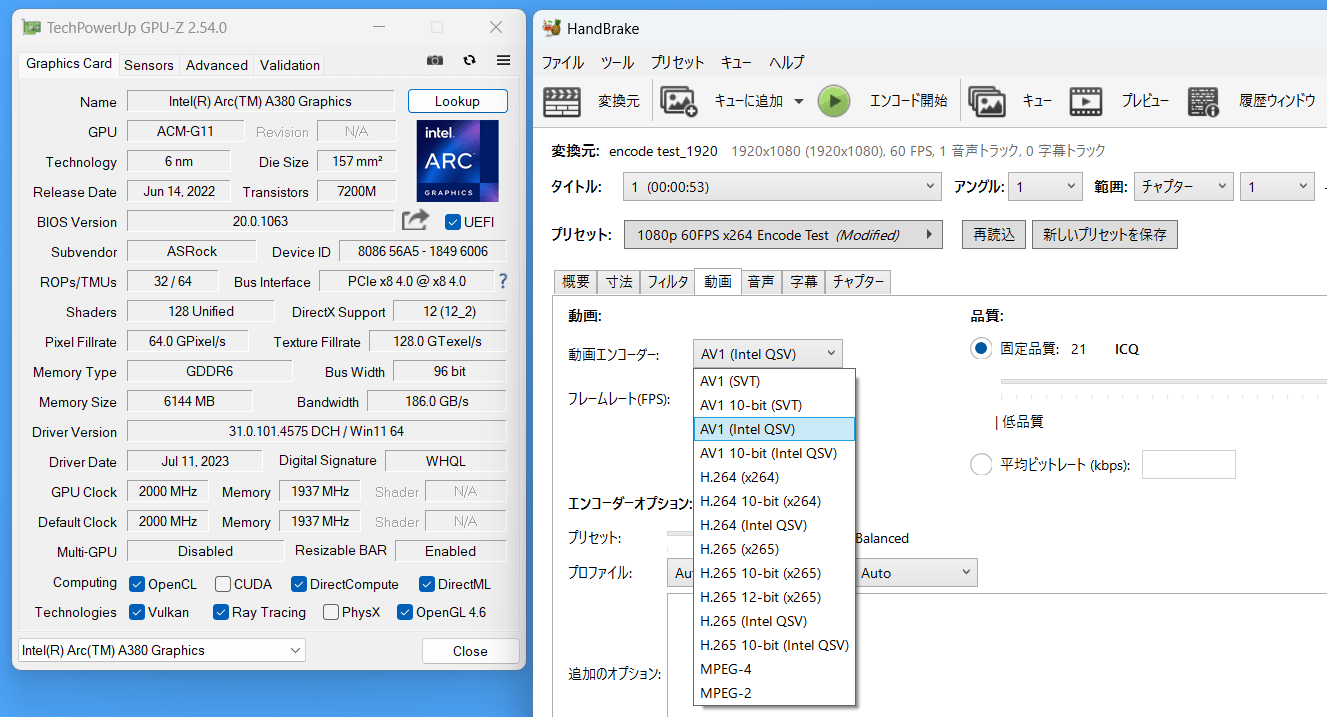Toggle the DirectCompute checkbox
The width and height of the screenshot is (1327, 717).
pyautogui.click(x=298, y=584)
